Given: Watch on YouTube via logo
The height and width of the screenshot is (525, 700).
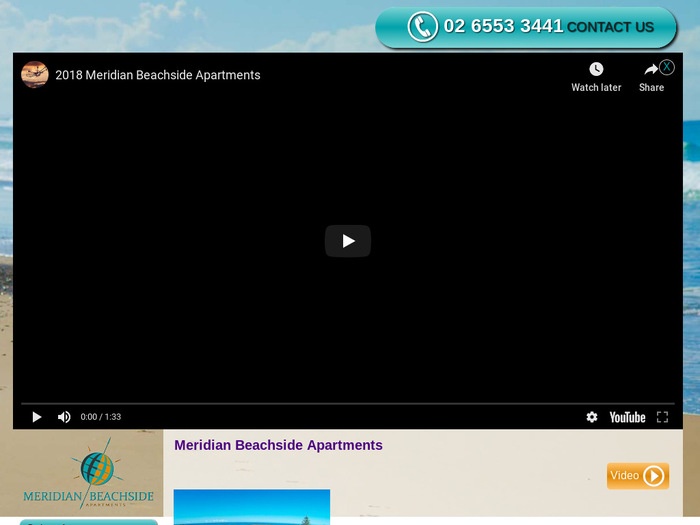Looking at the screenshot, I should point(627,417).
